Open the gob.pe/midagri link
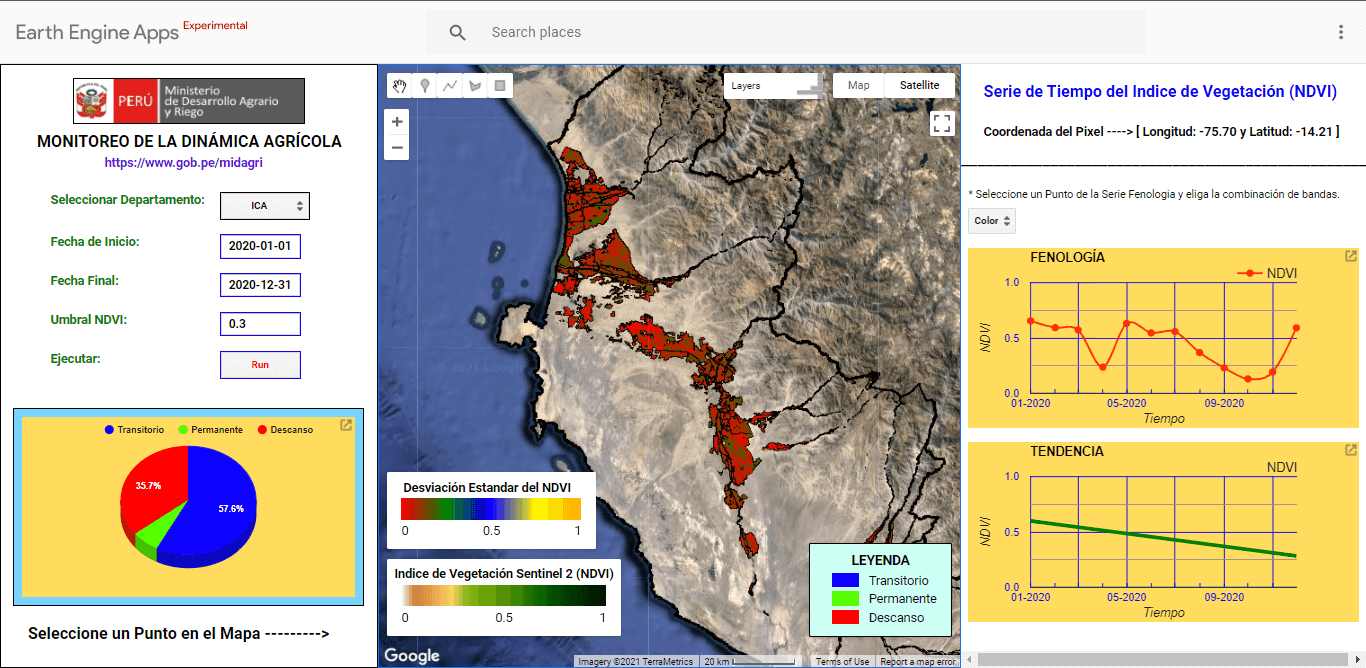Image resolution: width=1366 pixels, height=668 pixels. [183, 162]
